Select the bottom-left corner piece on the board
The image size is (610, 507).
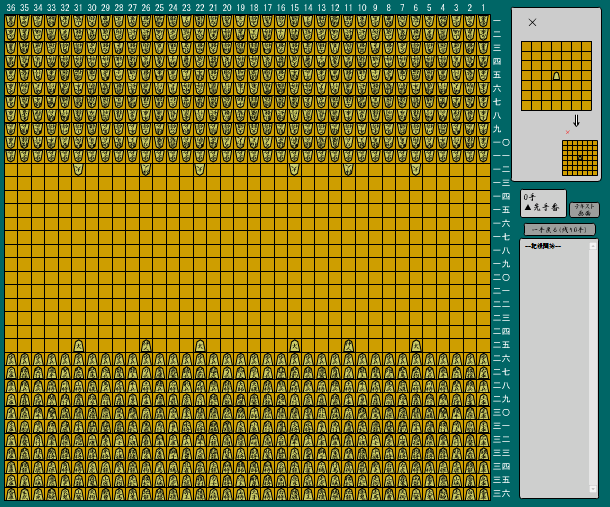[11, 493]
